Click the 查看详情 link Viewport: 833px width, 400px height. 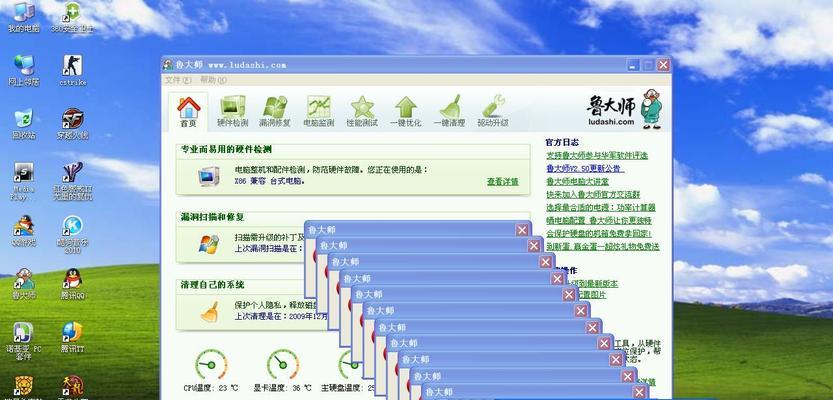pos(503,182)
